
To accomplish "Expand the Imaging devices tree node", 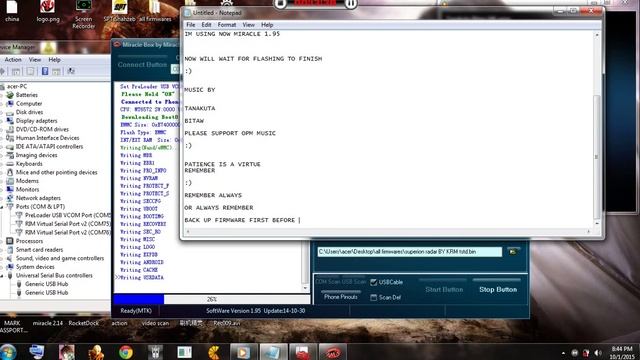I will pos(2,156).
